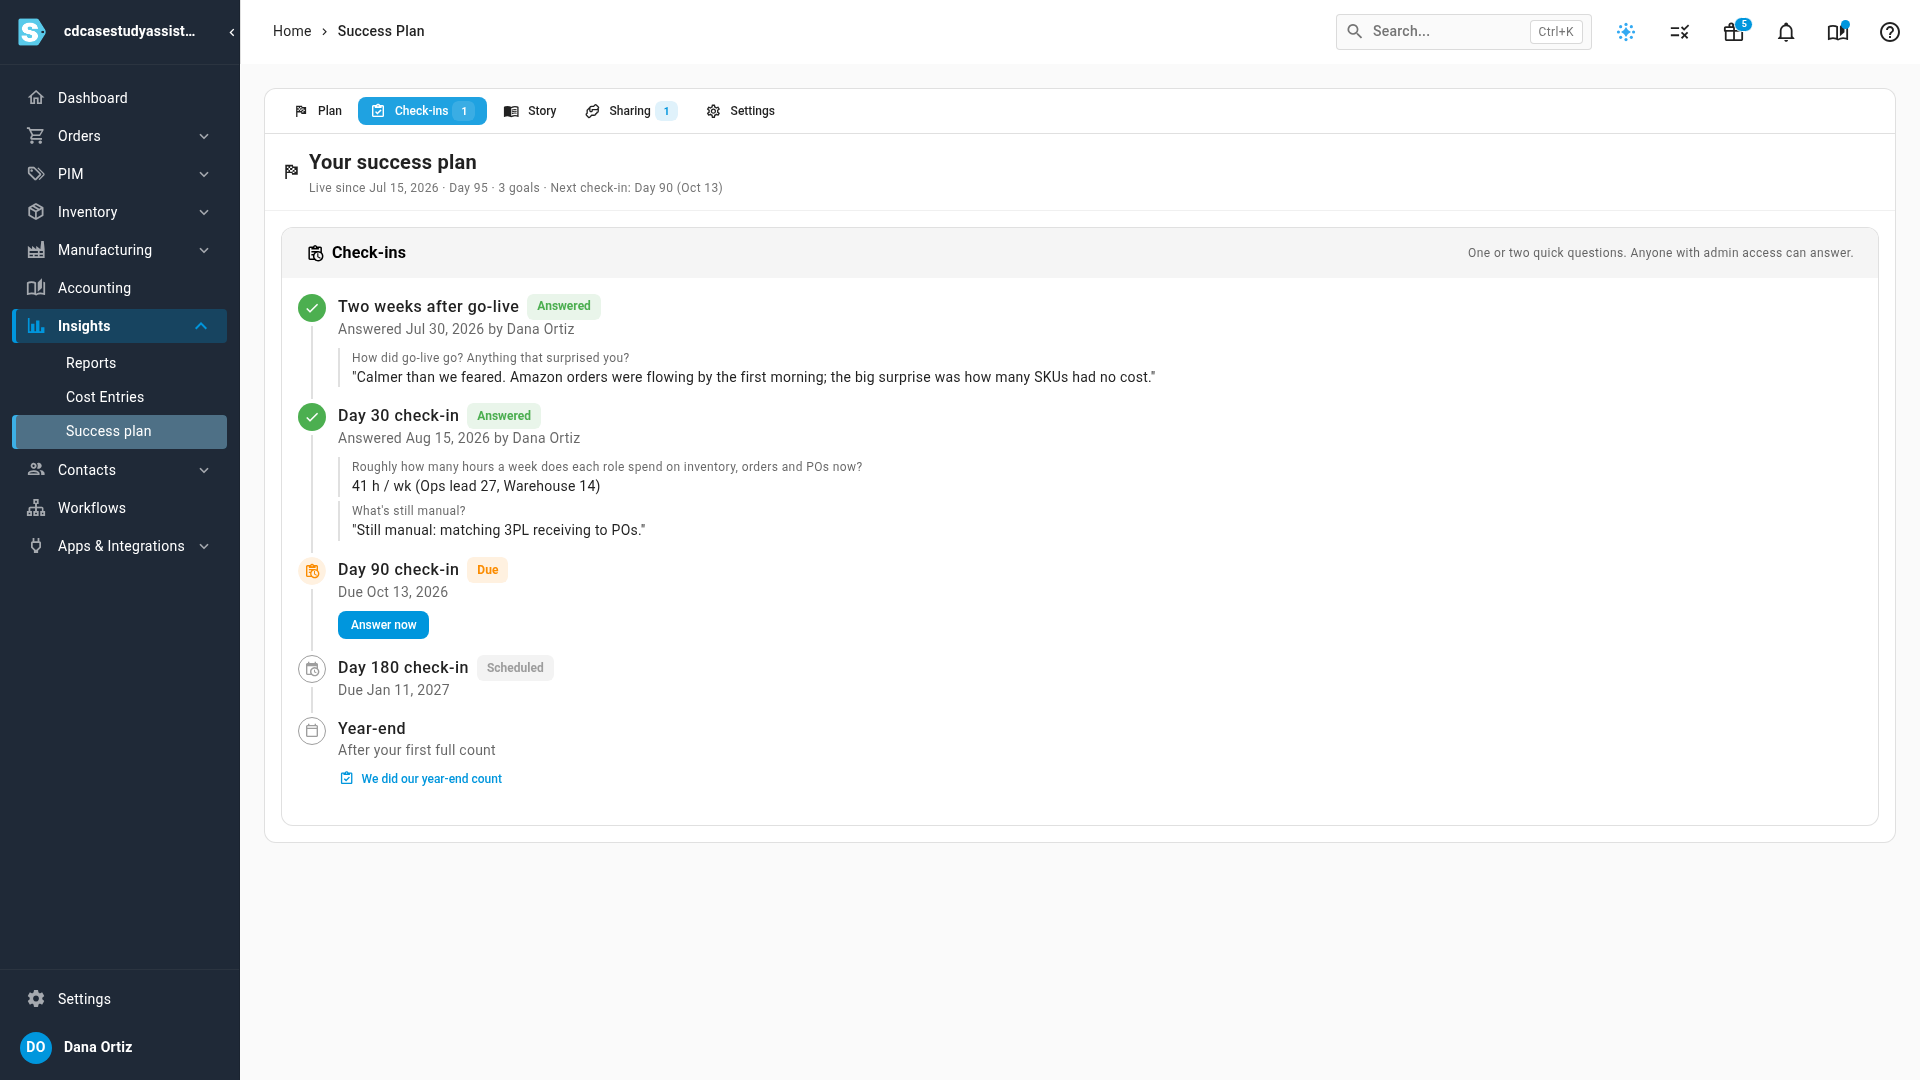Select the Check-ins tab
1920x1080 pixels.
(422, 111)
